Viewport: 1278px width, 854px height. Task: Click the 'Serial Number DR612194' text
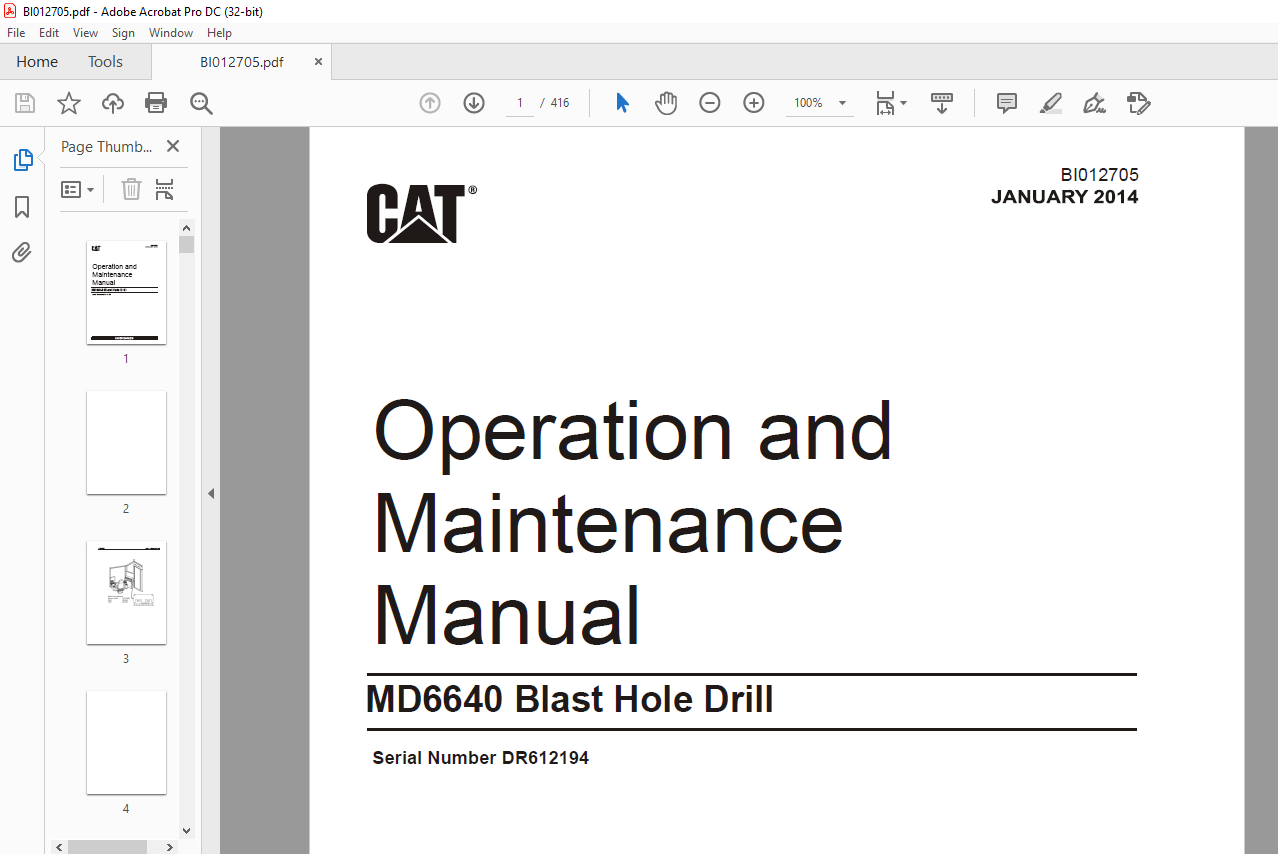point(481,758)
